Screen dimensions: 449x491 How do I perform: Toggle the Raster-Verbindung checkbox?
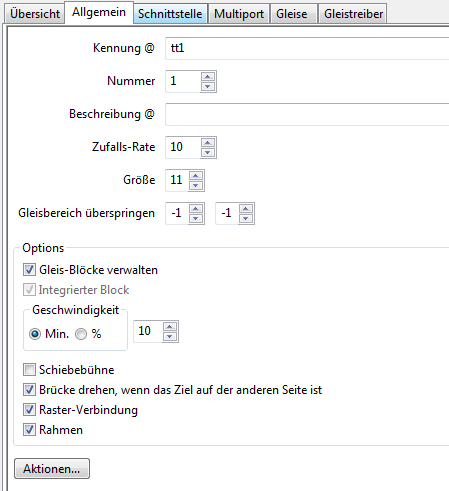click(x=29, y=410)
